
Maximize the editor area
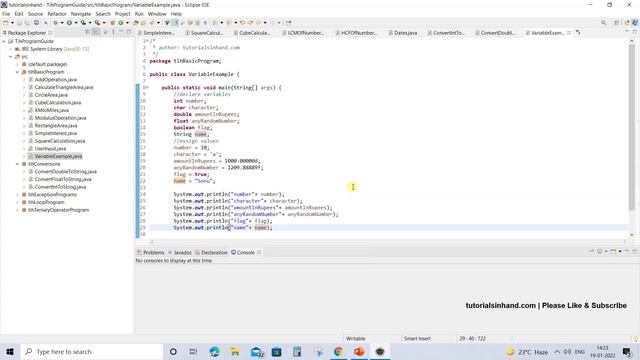click(635, 31)
